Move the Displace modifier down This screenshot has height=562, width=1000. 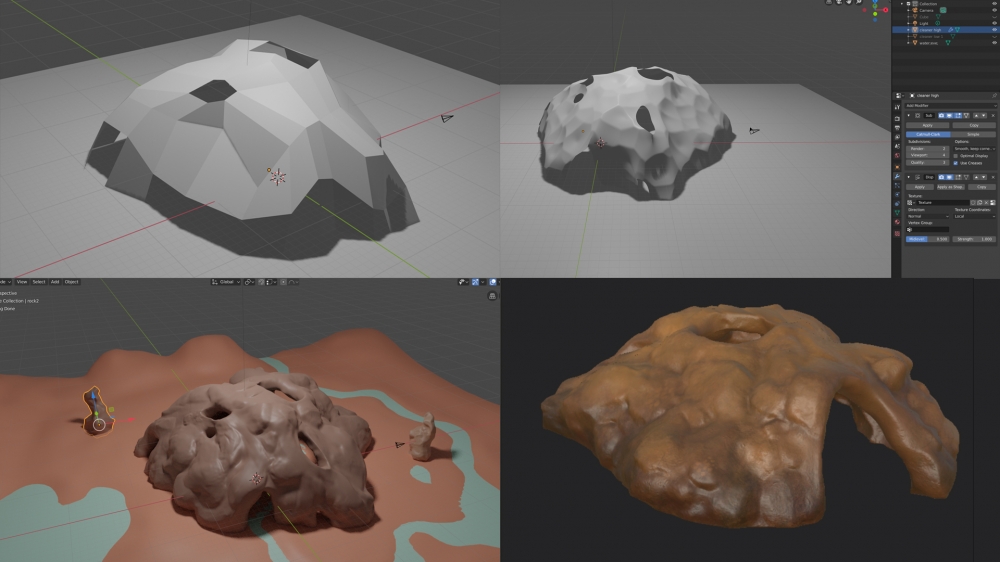point(986,177)
